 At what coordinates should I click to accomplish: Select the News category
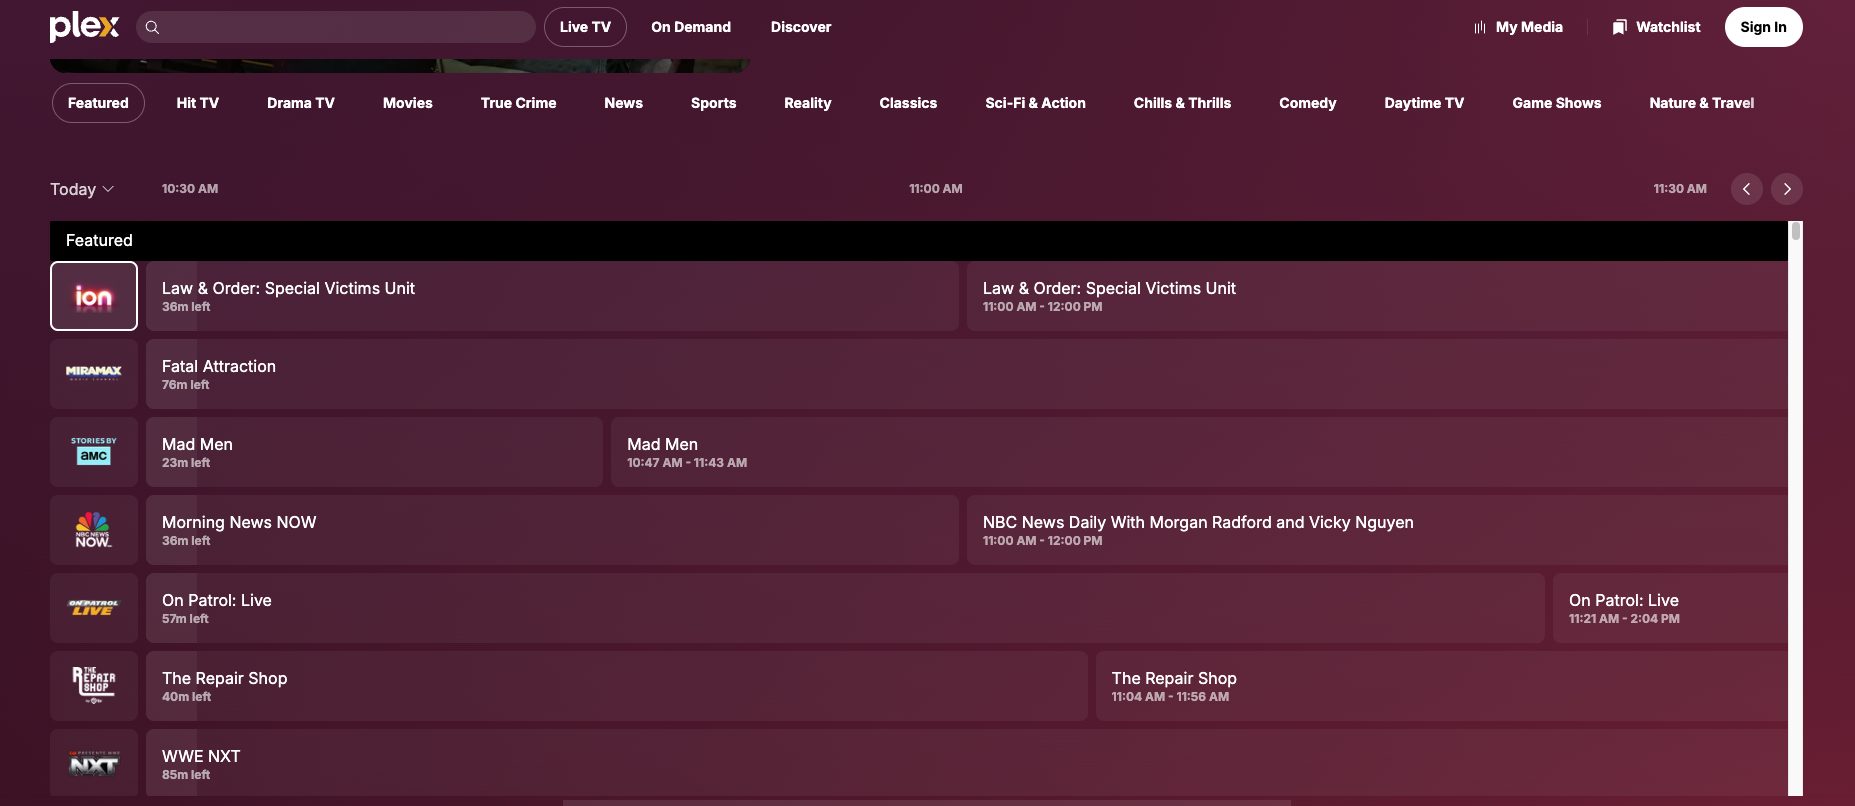[x=624, y=103]
